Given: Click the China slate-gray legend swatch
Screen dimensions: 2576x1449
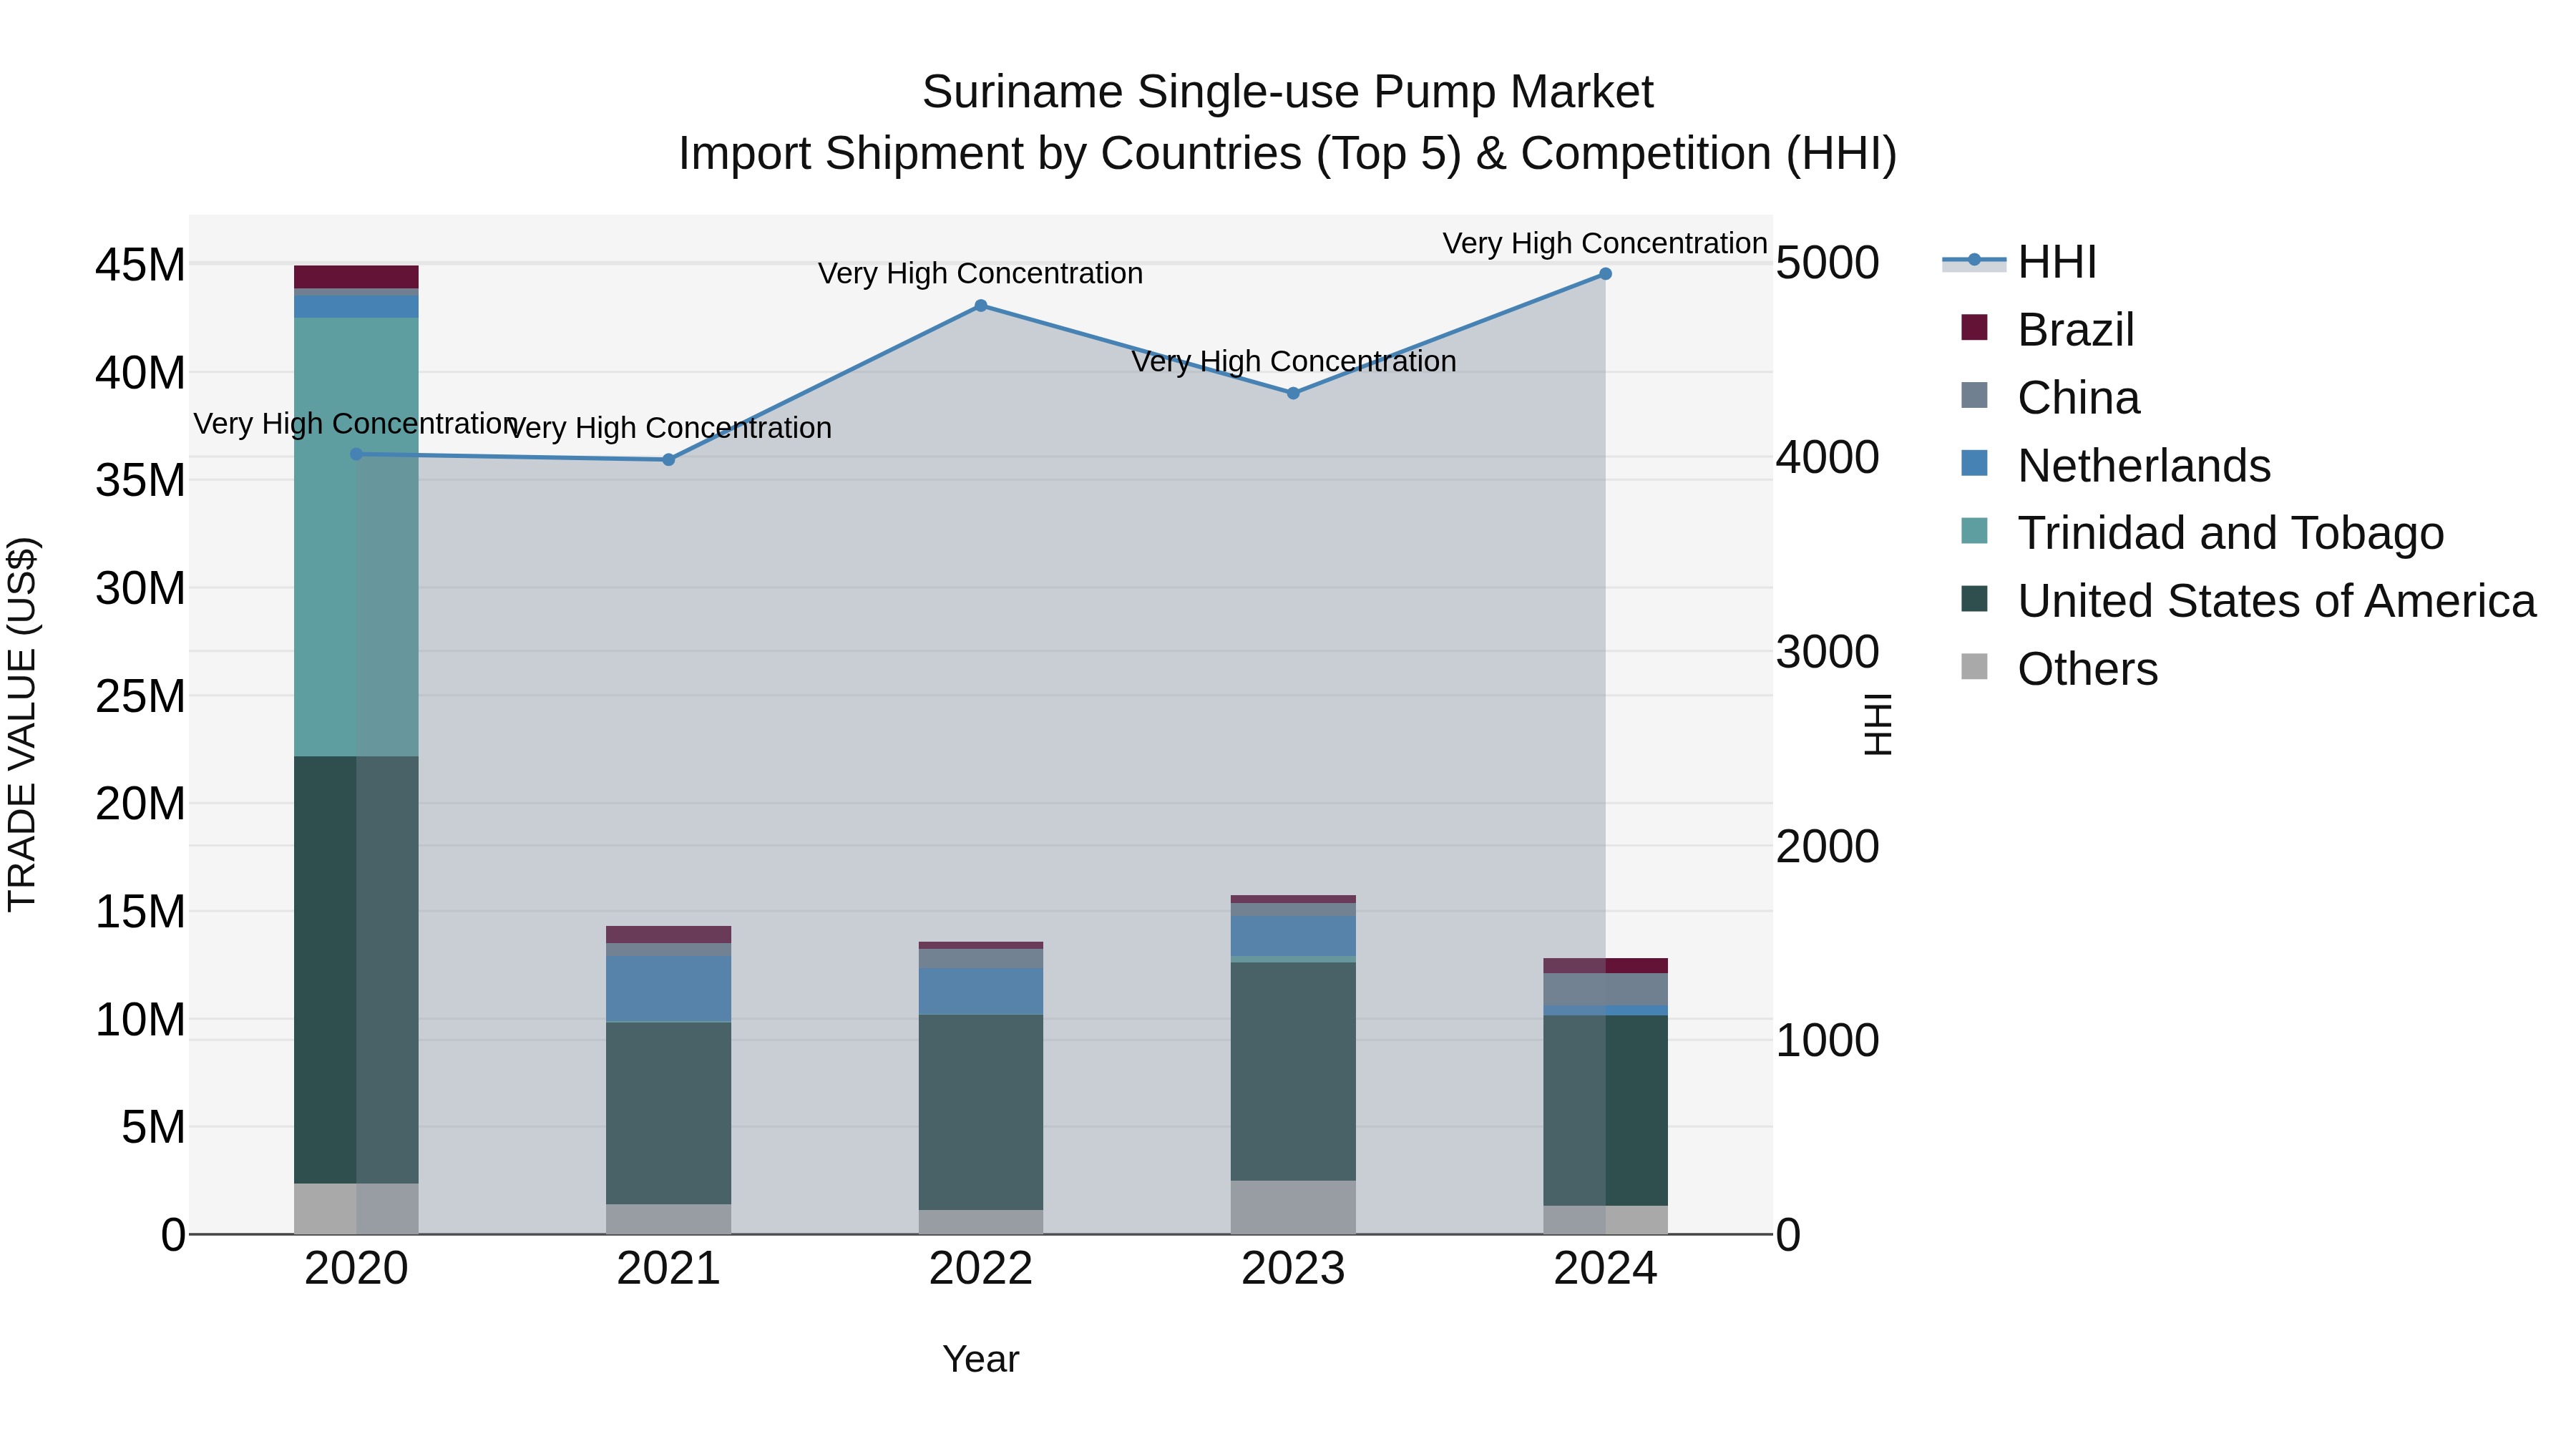Looking at the screenshot, I should [x=1974, y=395].
